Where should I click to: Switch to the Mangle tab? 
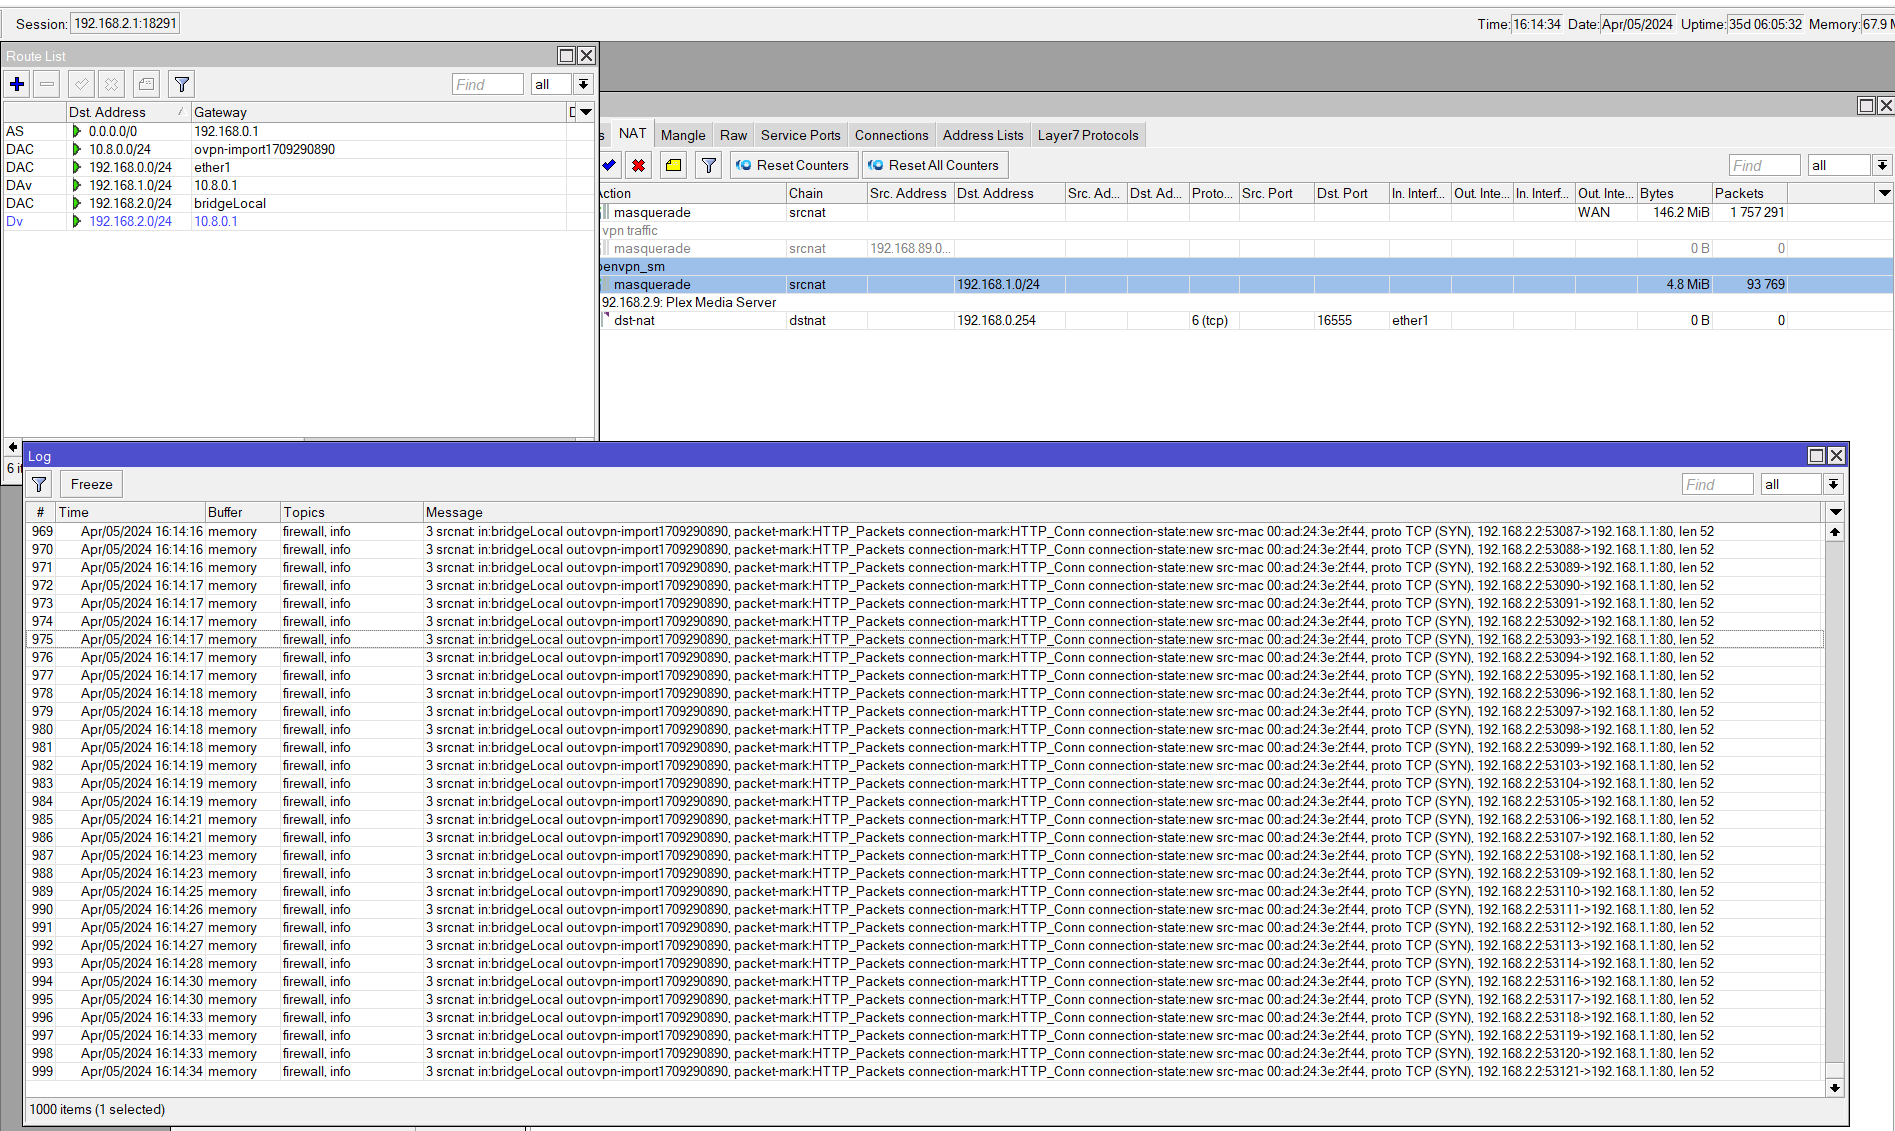[x=683, y=135]
